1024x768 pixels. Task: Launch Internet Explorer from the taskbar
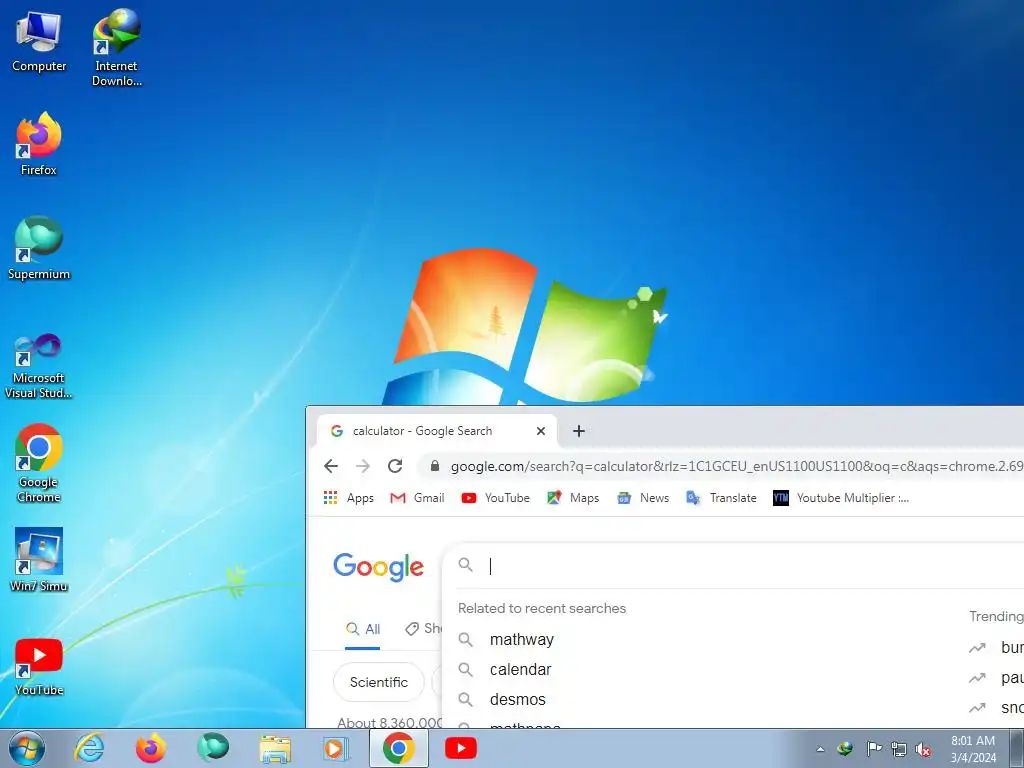coord(89,748)
